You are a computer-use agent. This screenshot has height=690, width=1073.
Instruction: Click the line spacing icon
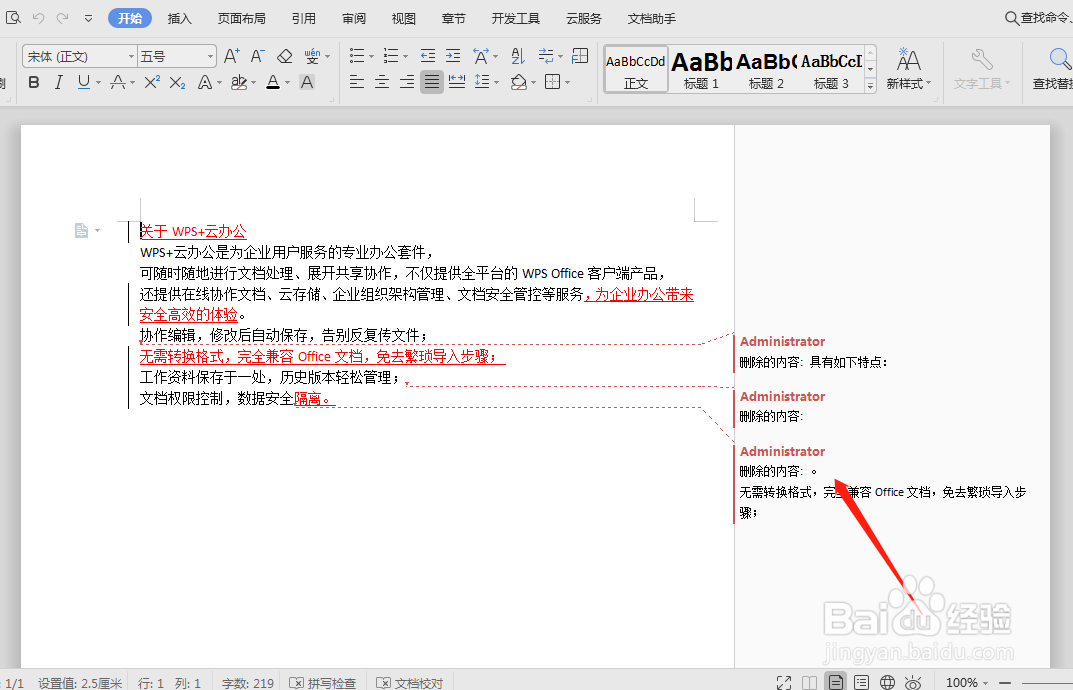(482, 82)
